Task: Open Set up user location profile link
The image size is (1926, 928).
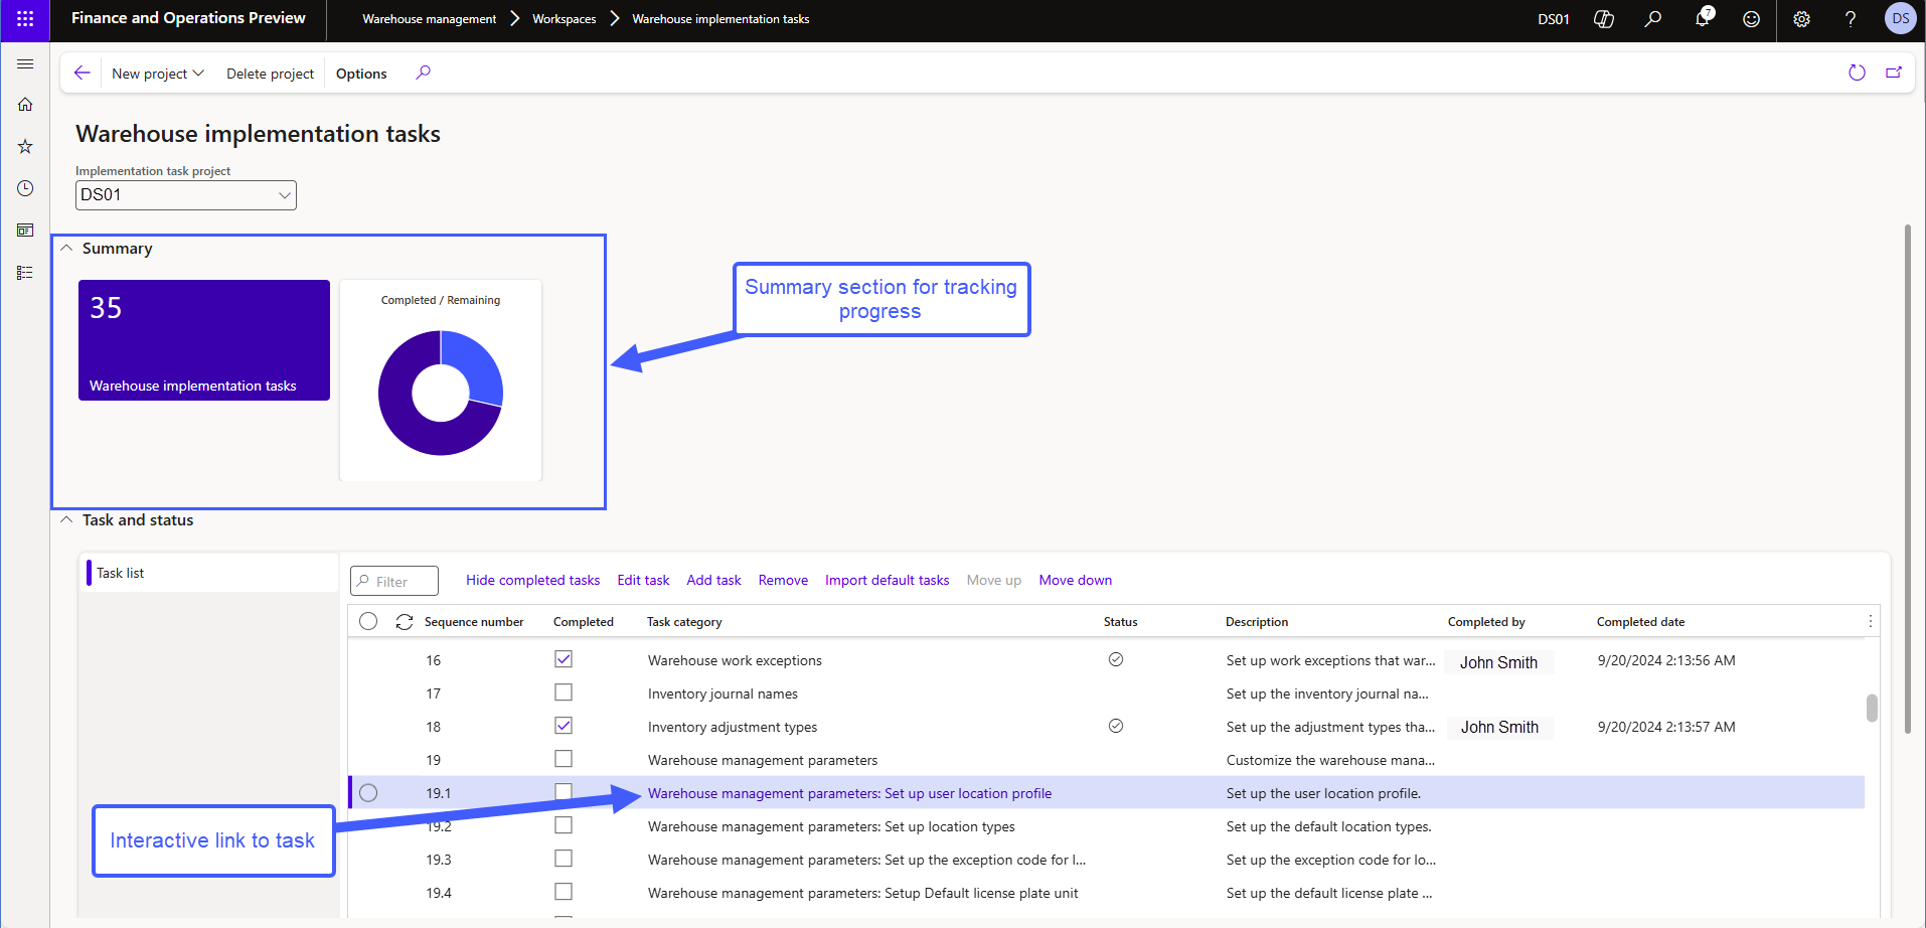Action: (x=849, y=793)
